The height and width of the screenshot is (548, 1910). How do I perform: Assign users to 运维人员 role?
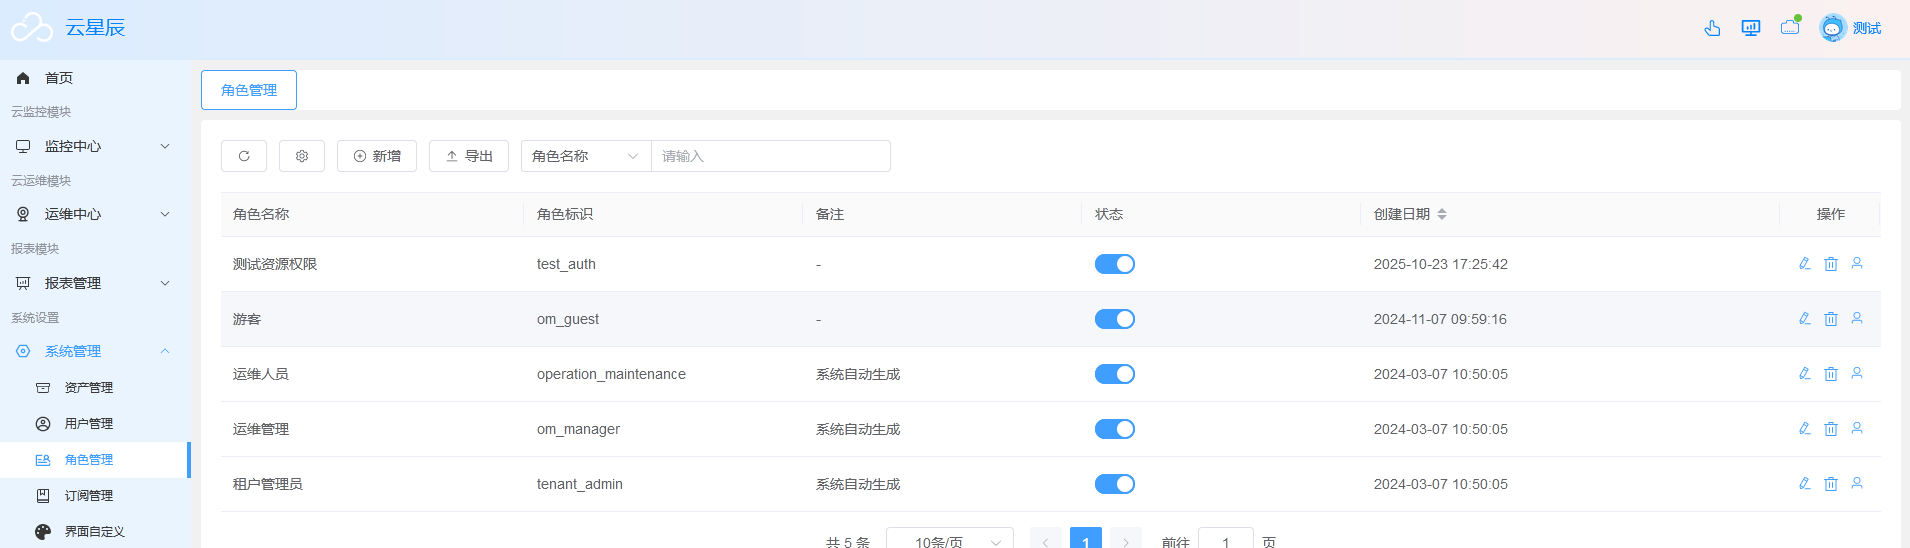click(1857, 374)
